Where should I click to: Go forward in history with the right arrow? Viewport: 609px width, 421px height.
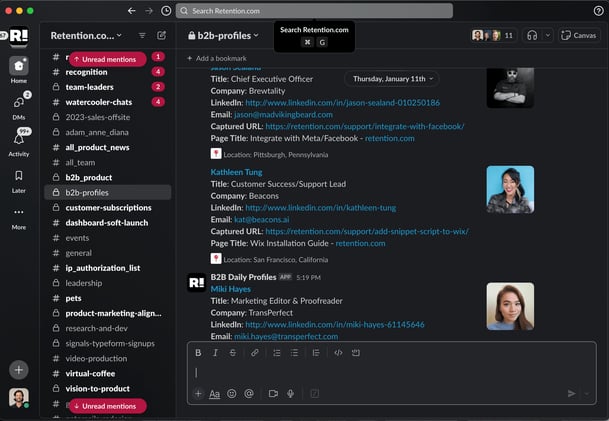pos(149,11)
